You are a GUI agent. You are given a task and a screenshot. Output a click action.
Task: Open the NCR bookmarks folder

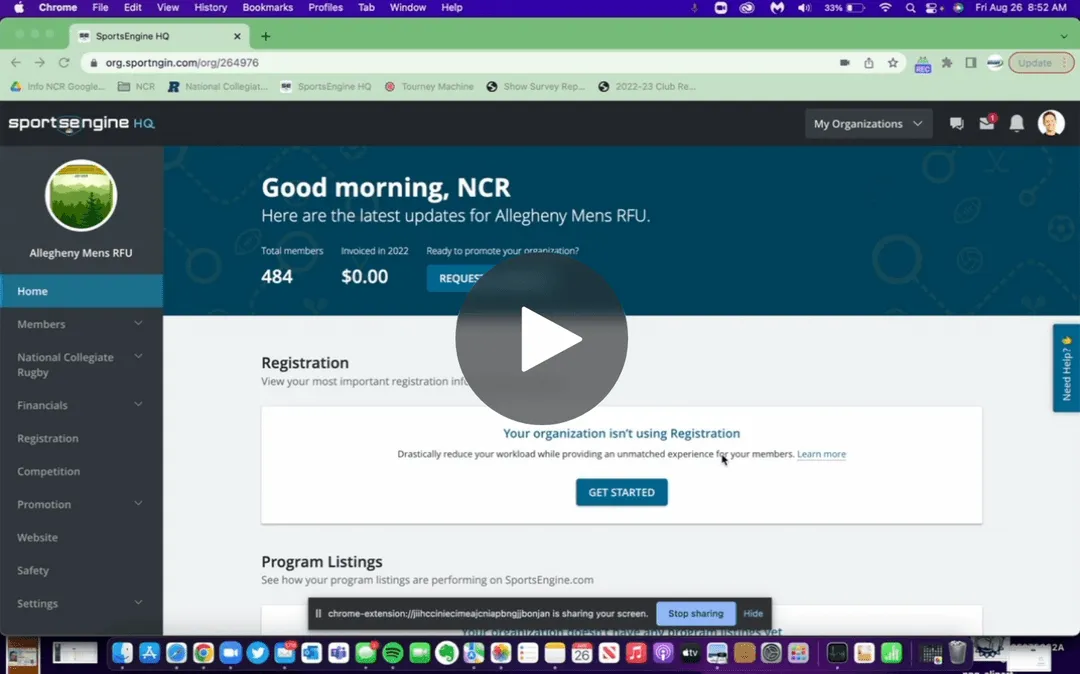[136, 87]
